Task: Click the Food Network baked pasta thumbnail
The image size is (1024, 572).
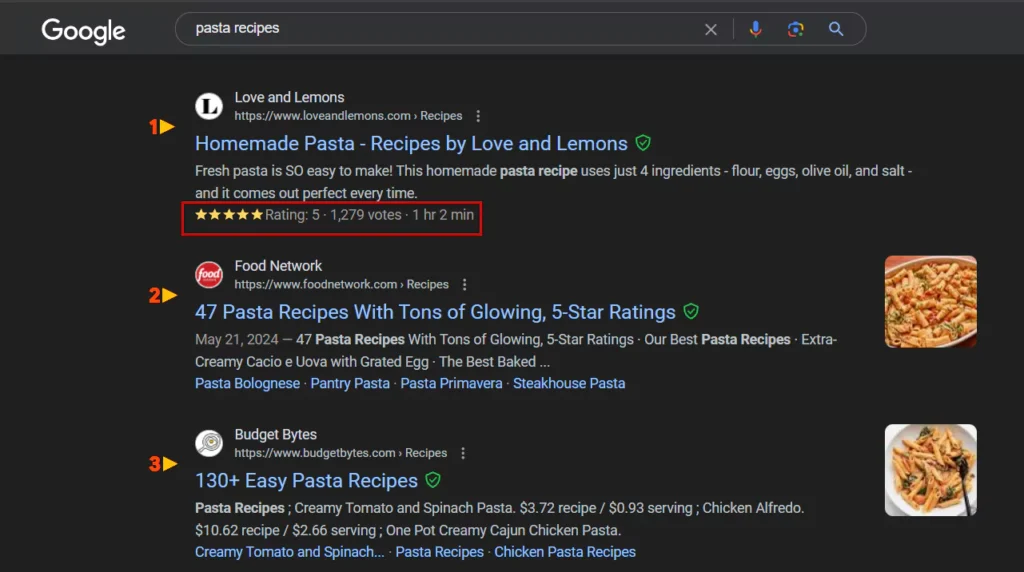Action: point(930,302)
